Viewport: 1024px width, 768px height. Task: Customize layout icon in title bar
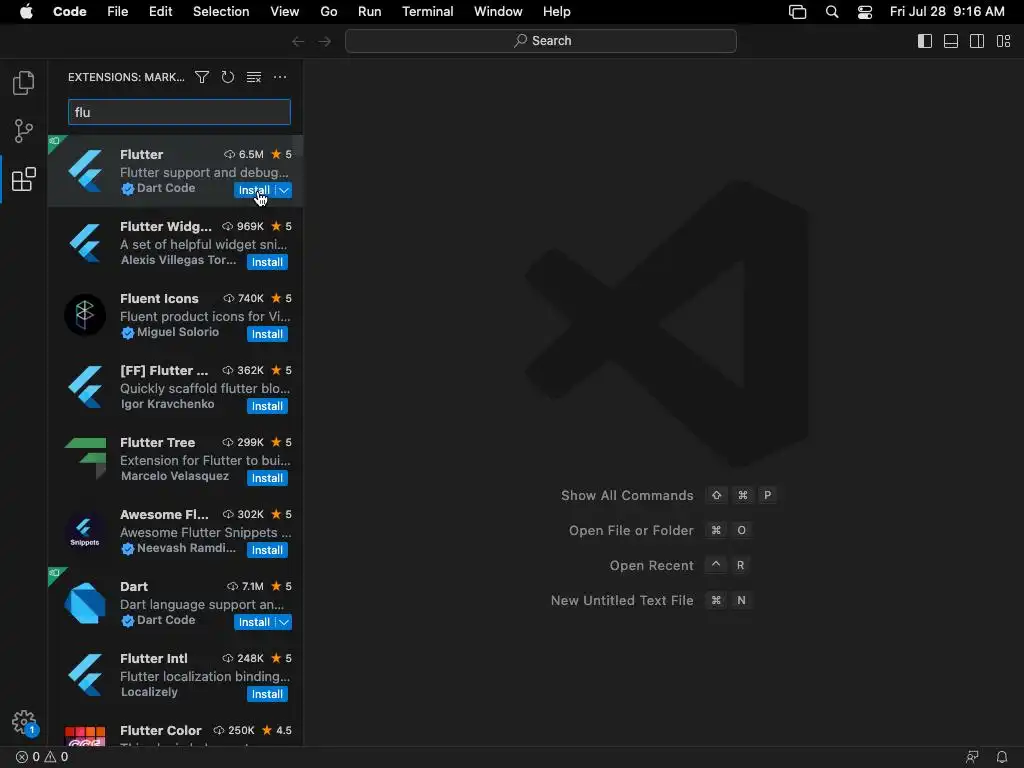click(x=1004, y=41)
